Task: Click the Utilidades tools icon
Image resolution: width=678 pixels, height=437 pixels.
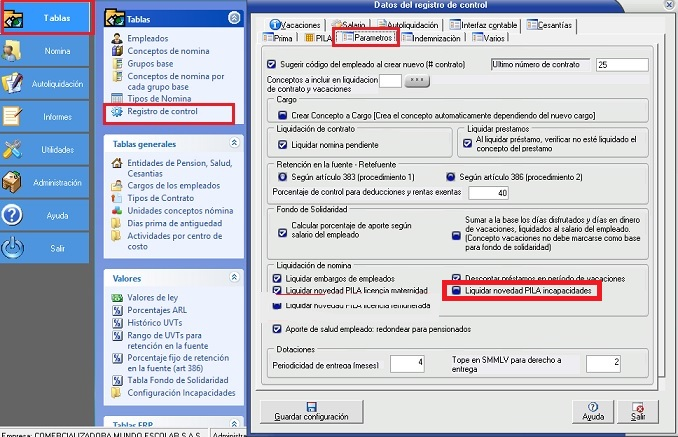Action: pyautogui.click(x=14, y=149)
